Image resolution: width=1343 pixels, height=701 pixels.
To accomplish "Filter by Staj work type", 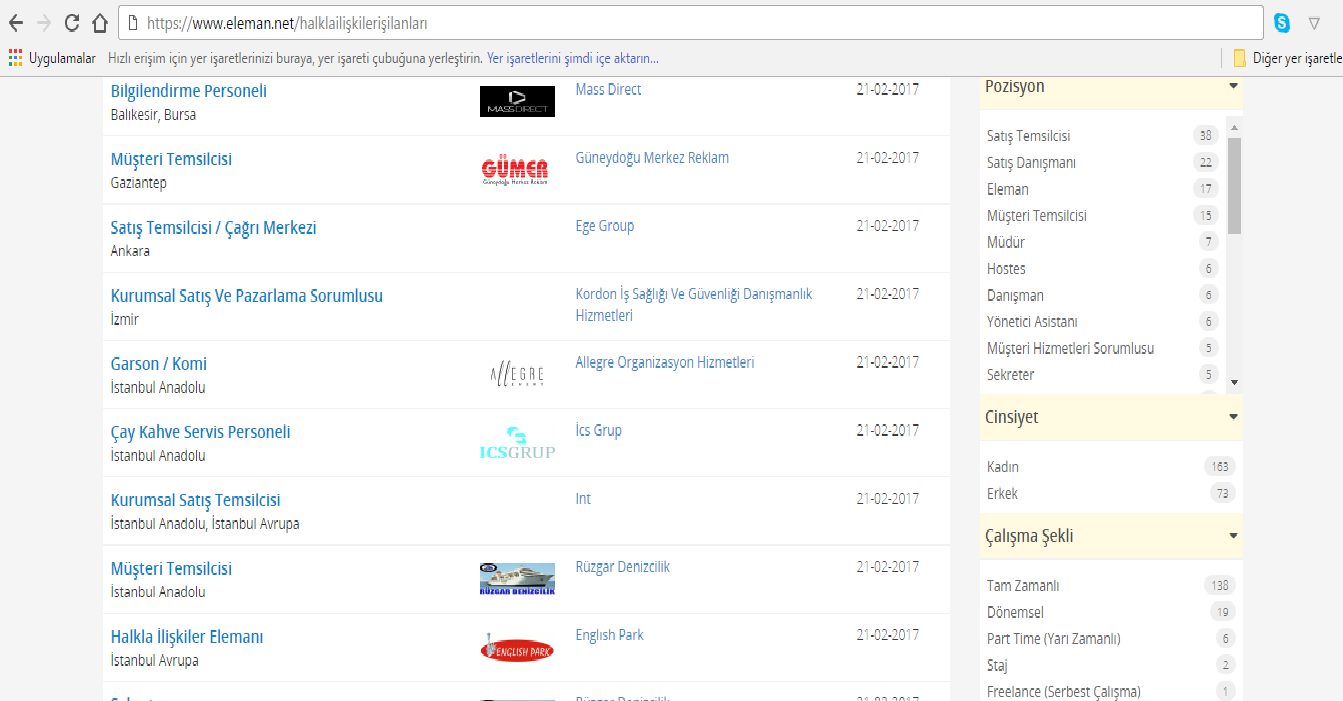I will 997,666.
